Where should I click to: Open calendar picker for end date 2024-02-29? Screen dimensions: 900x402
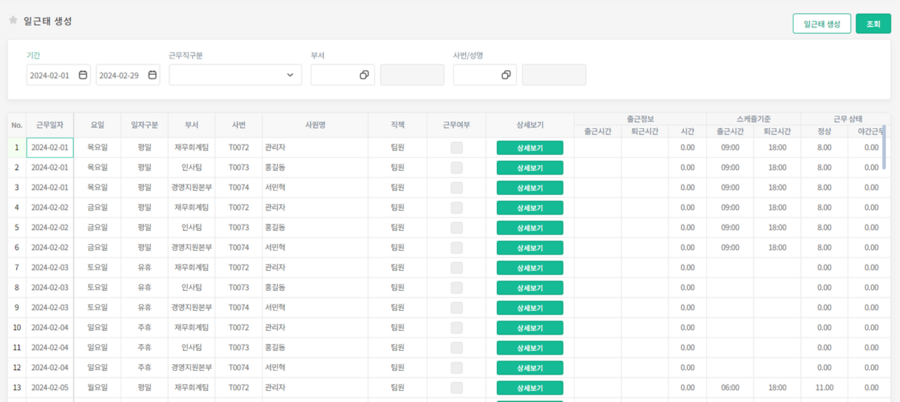pos(152,75)
